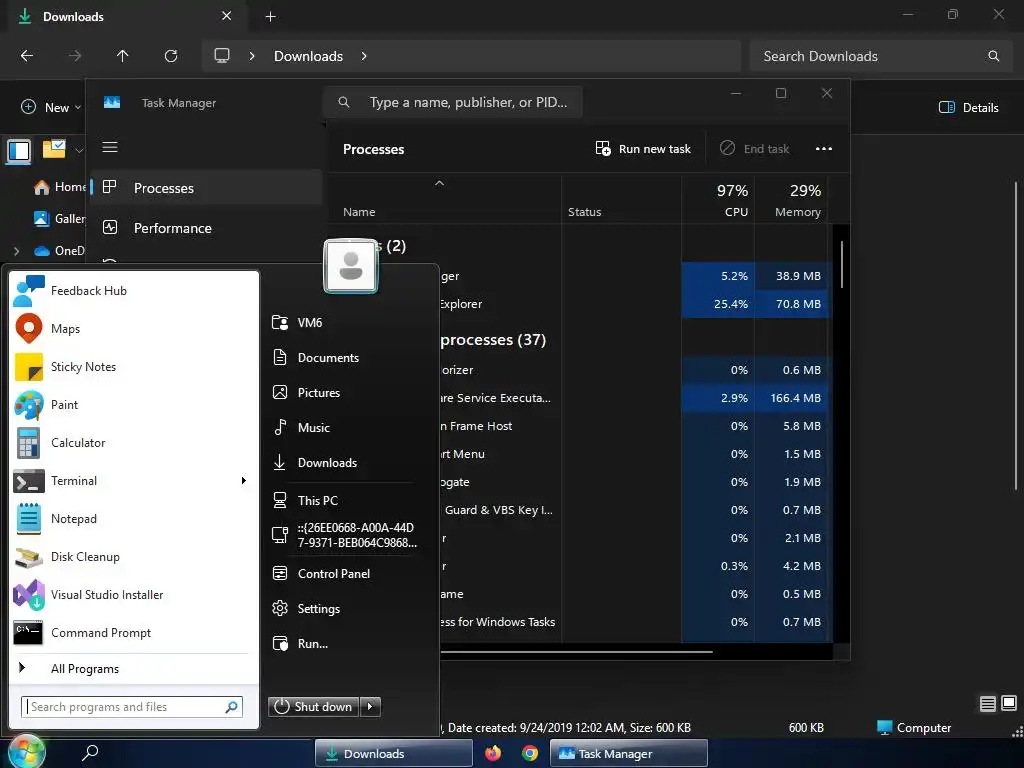The image size is (1024, 768).
Task: Open Sticky Notes in start menu
Action: tap(134, 366)
